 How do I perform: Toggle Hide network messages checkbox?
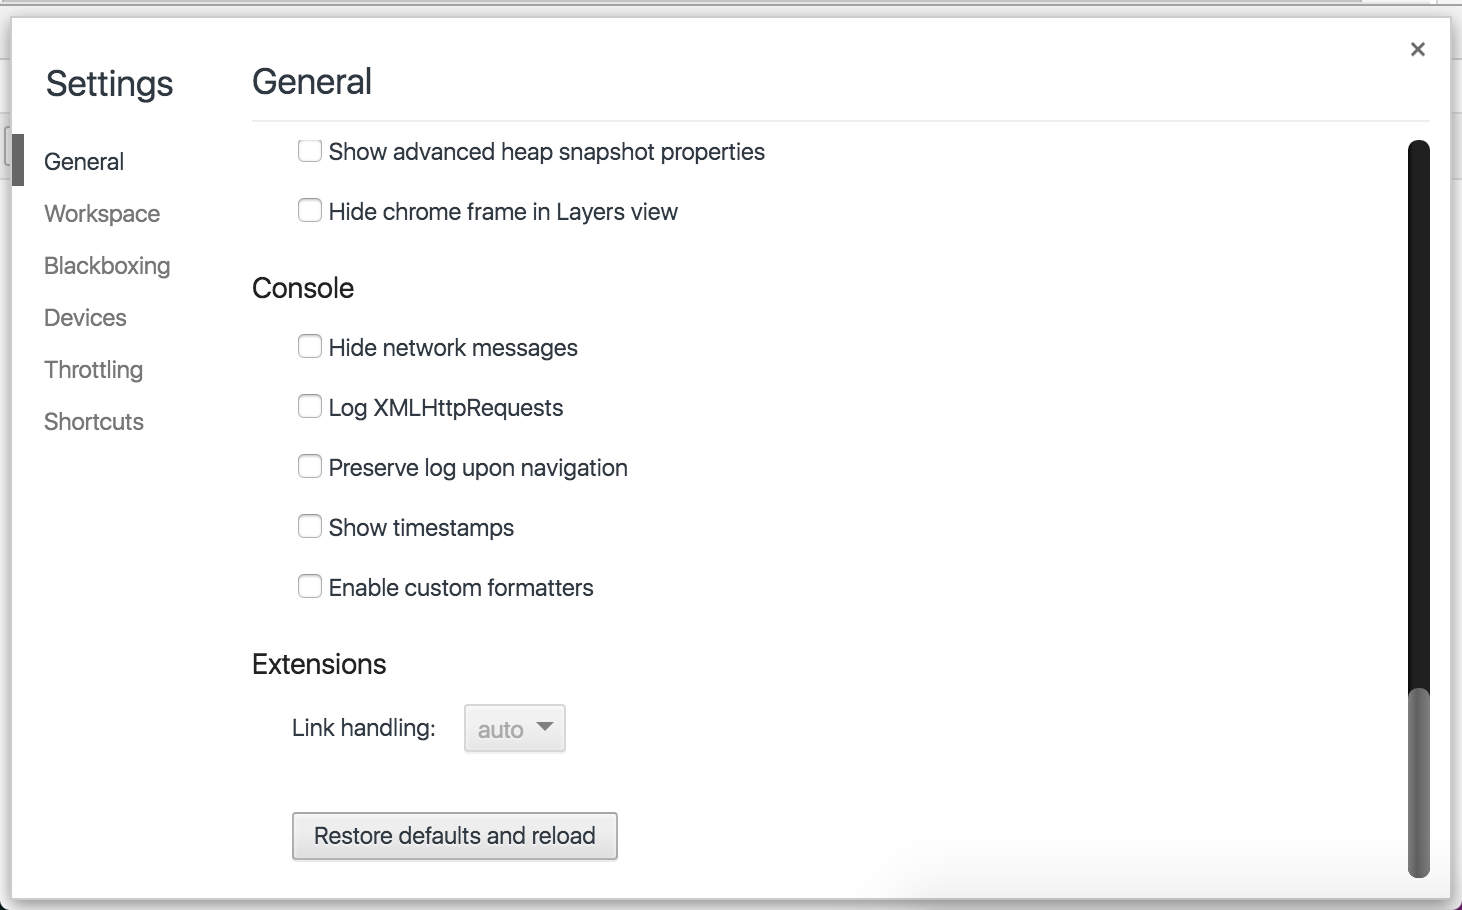310,347
